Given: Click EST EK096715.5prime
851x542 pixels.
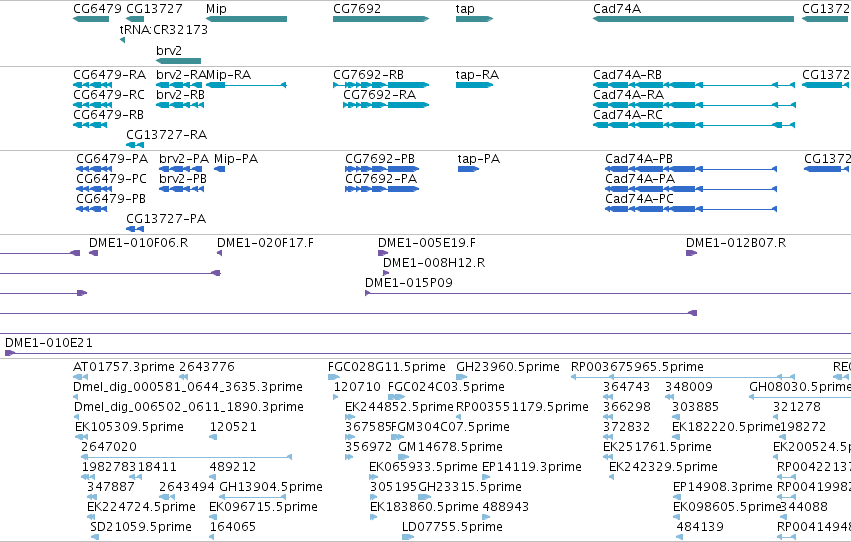Looking at the screenshot, I should coord(212,517).
